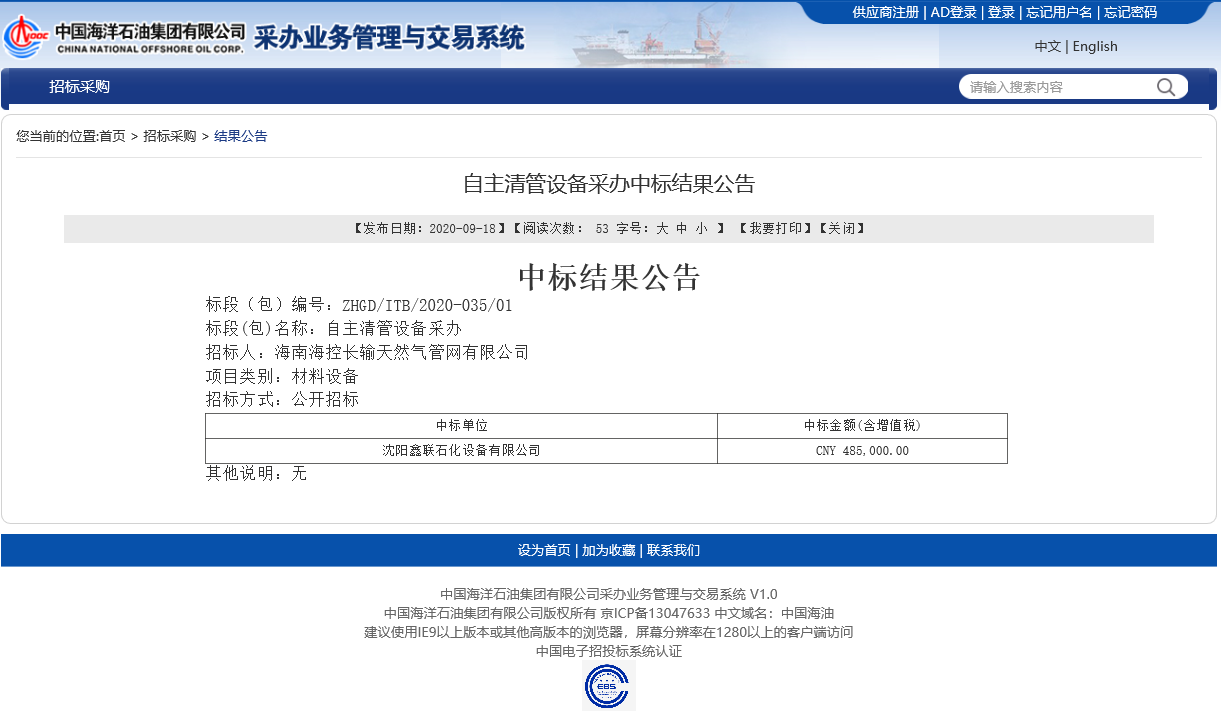This screenshot has height=719, width=1221.
Task: Click bid number ZHGD/ITB/2020-035/01 text
Action: (427, 306)
